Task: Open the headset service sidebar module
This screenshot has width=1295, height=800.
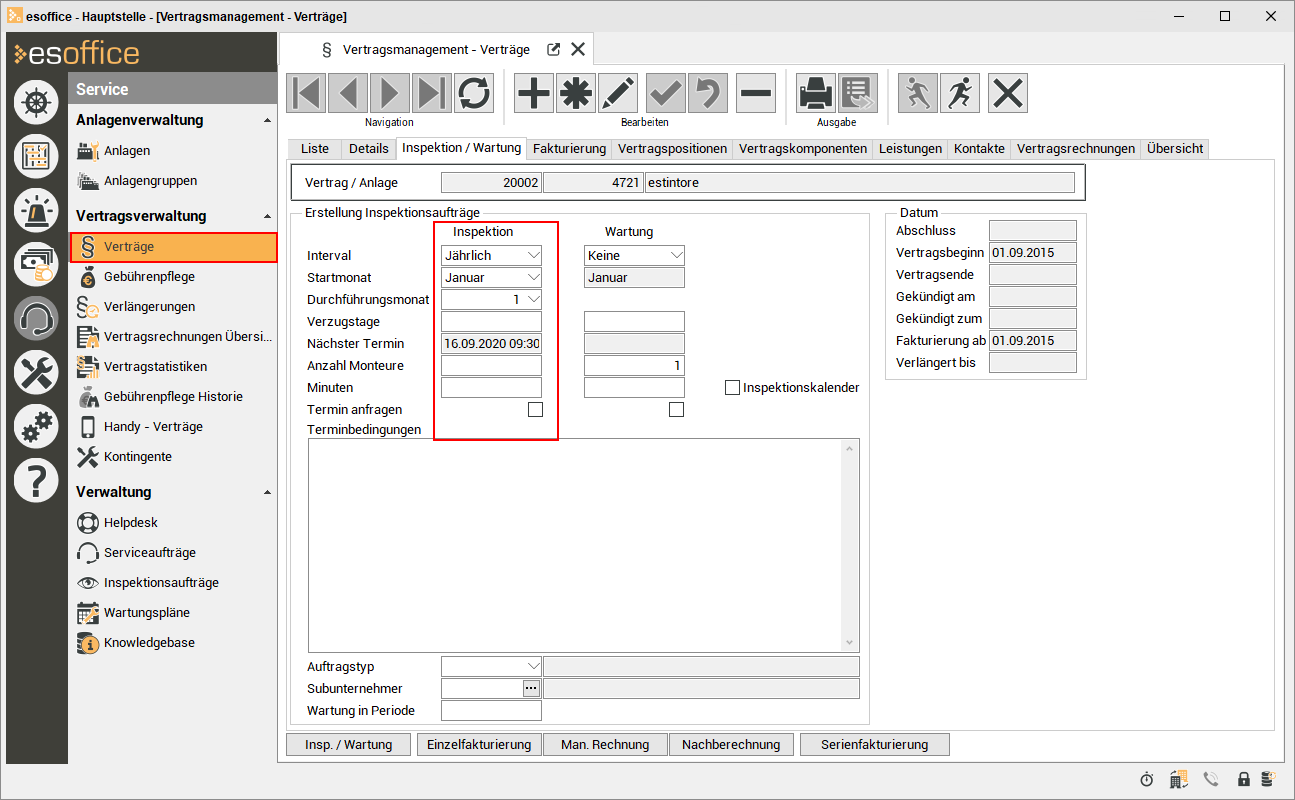Action: click(36, 319)
